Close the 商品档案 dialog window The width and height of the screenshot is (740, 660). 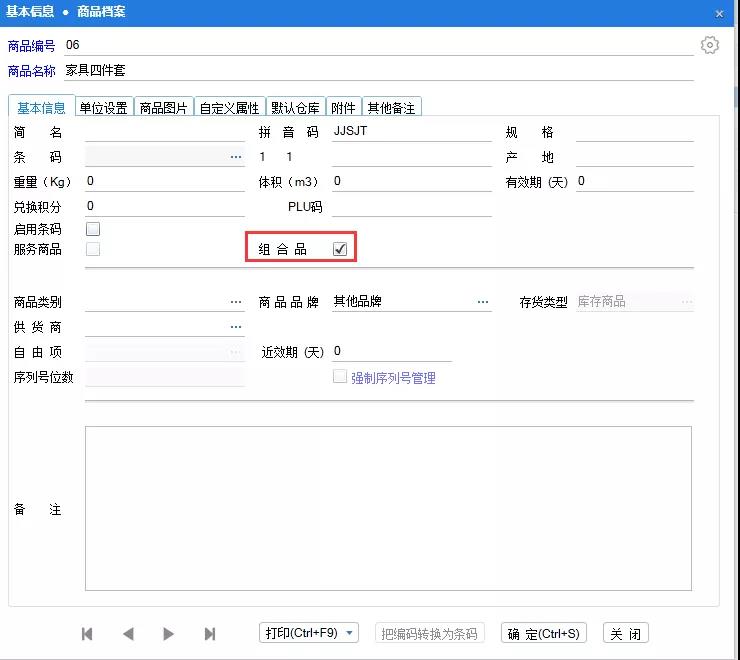click(719, 13)
